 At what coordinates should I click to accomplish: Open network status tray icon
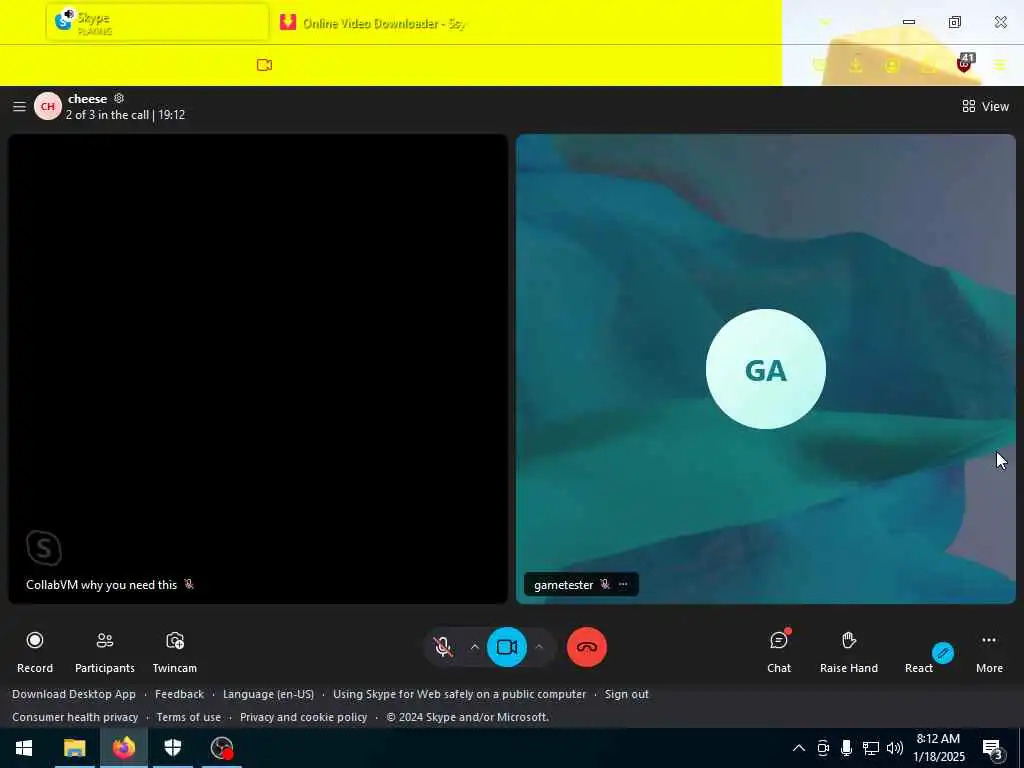point(871,748)
